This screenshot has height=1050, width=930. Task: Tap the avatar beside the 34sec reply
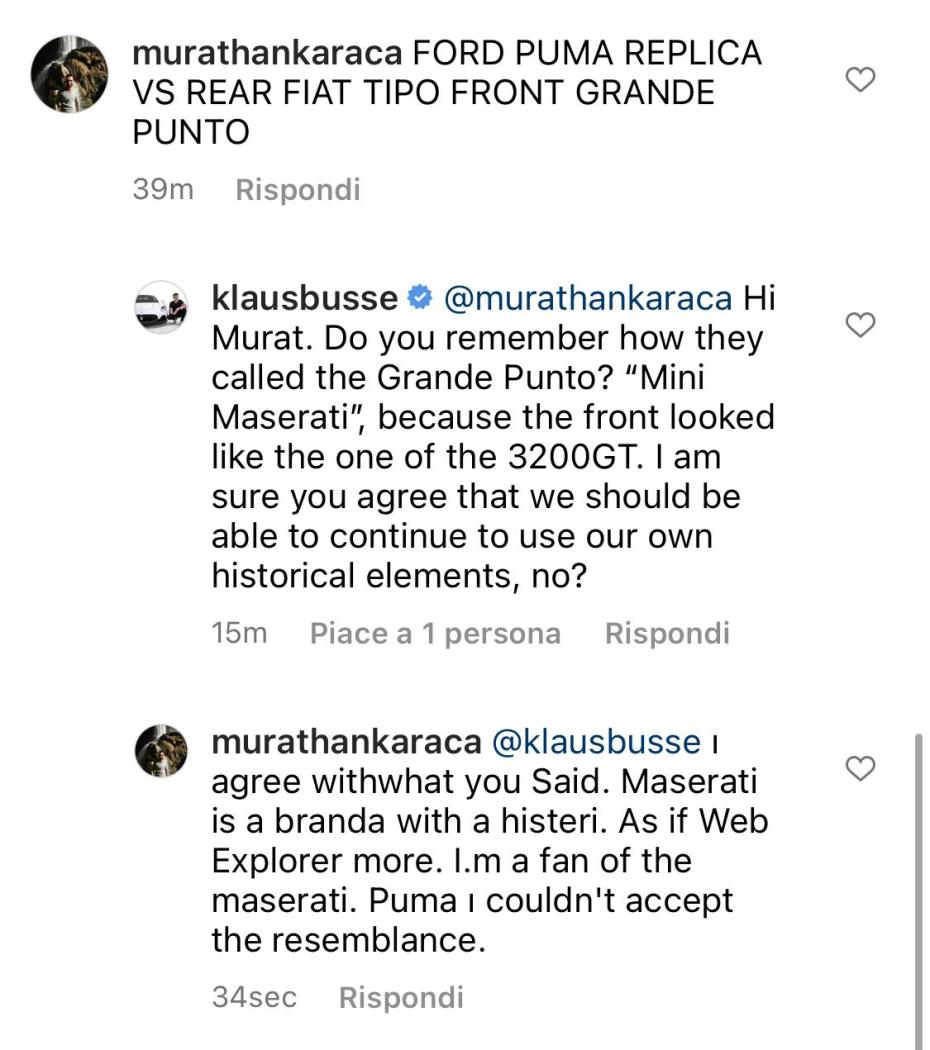[x=161, y=751]
